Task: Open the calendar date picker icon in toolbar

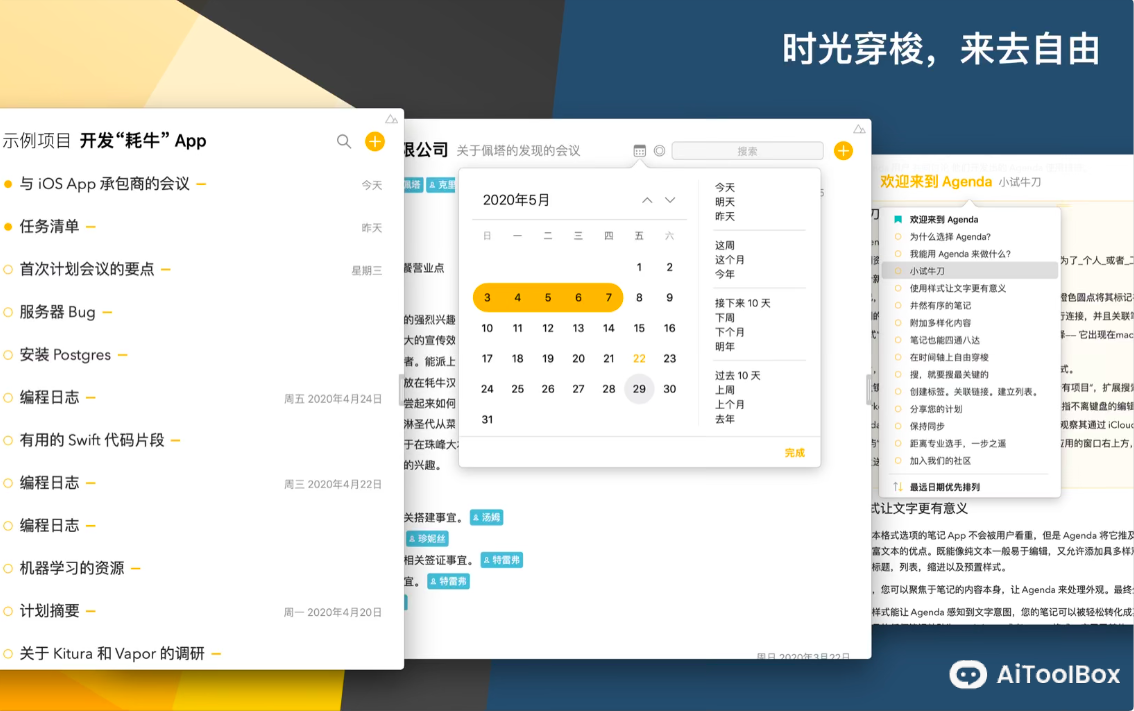Action: coord(640,149)
